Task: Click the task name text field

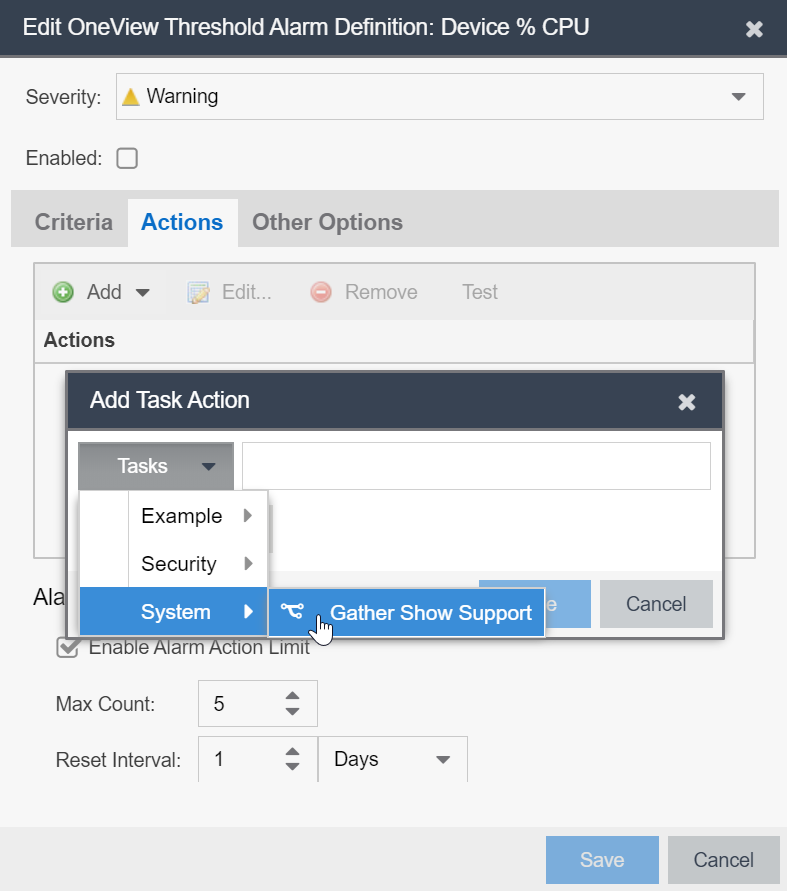Action: [x=476, y=466]
